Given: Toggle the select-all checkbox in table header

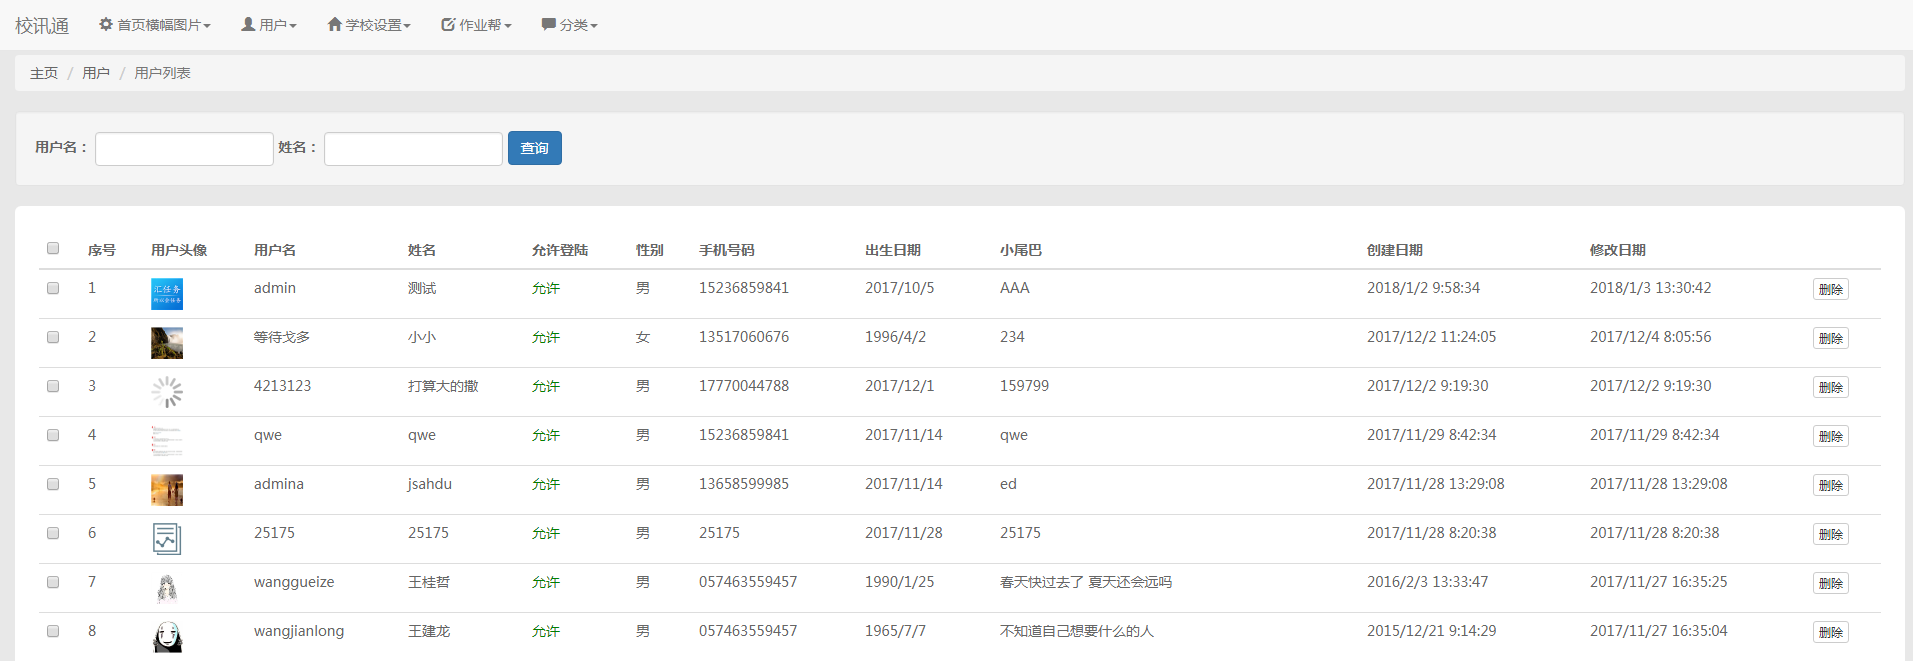Looking at the screenshot, I should [53, 248].
